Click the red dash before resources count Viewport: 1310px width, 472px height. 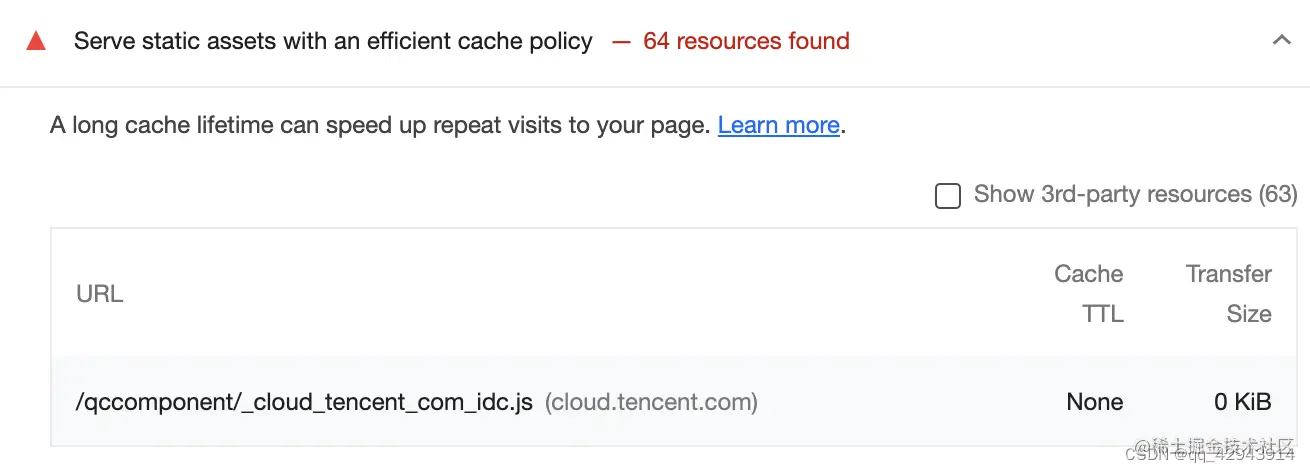click(621, 42)
